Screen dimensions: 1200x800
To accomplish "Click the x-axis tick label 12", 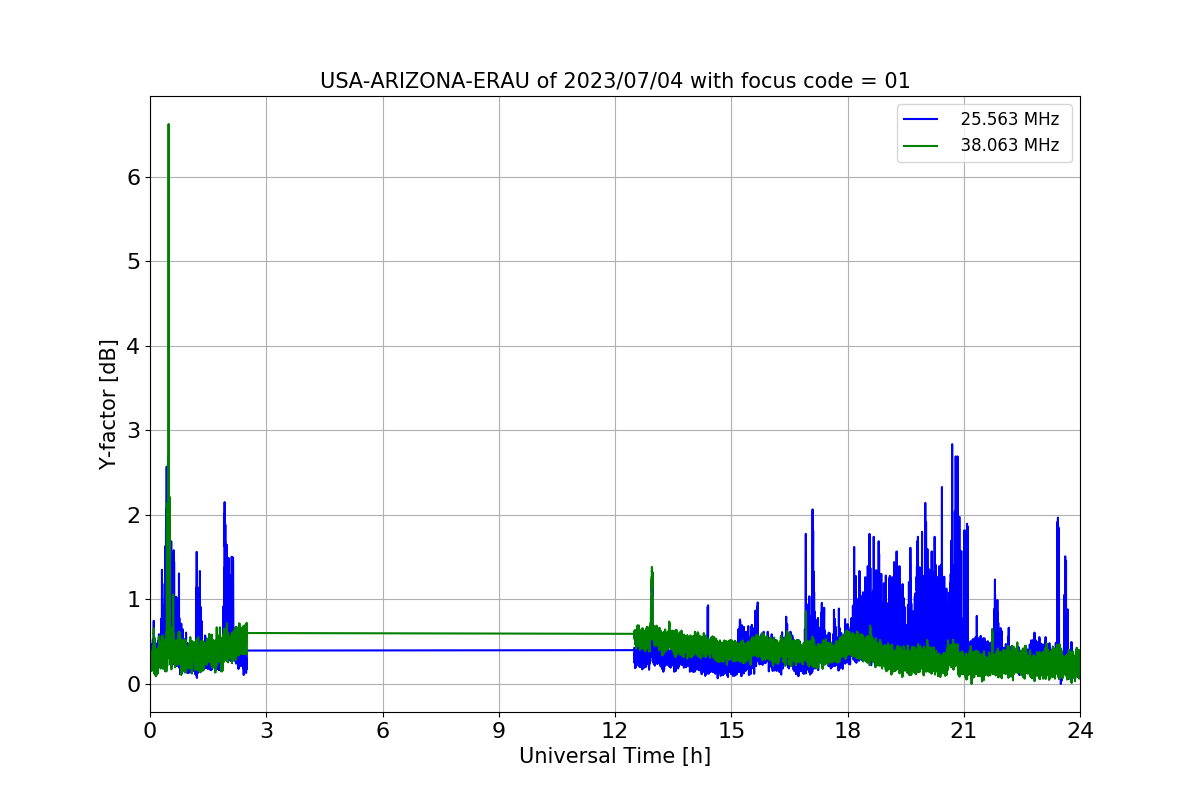I will tap(615, 731).
